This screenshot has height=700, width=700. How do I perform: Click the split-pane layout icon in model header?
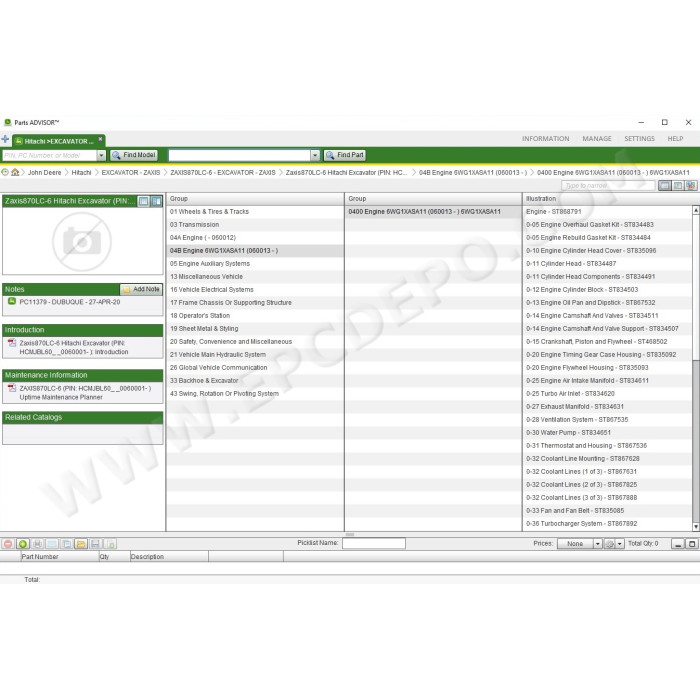point(156,201)
